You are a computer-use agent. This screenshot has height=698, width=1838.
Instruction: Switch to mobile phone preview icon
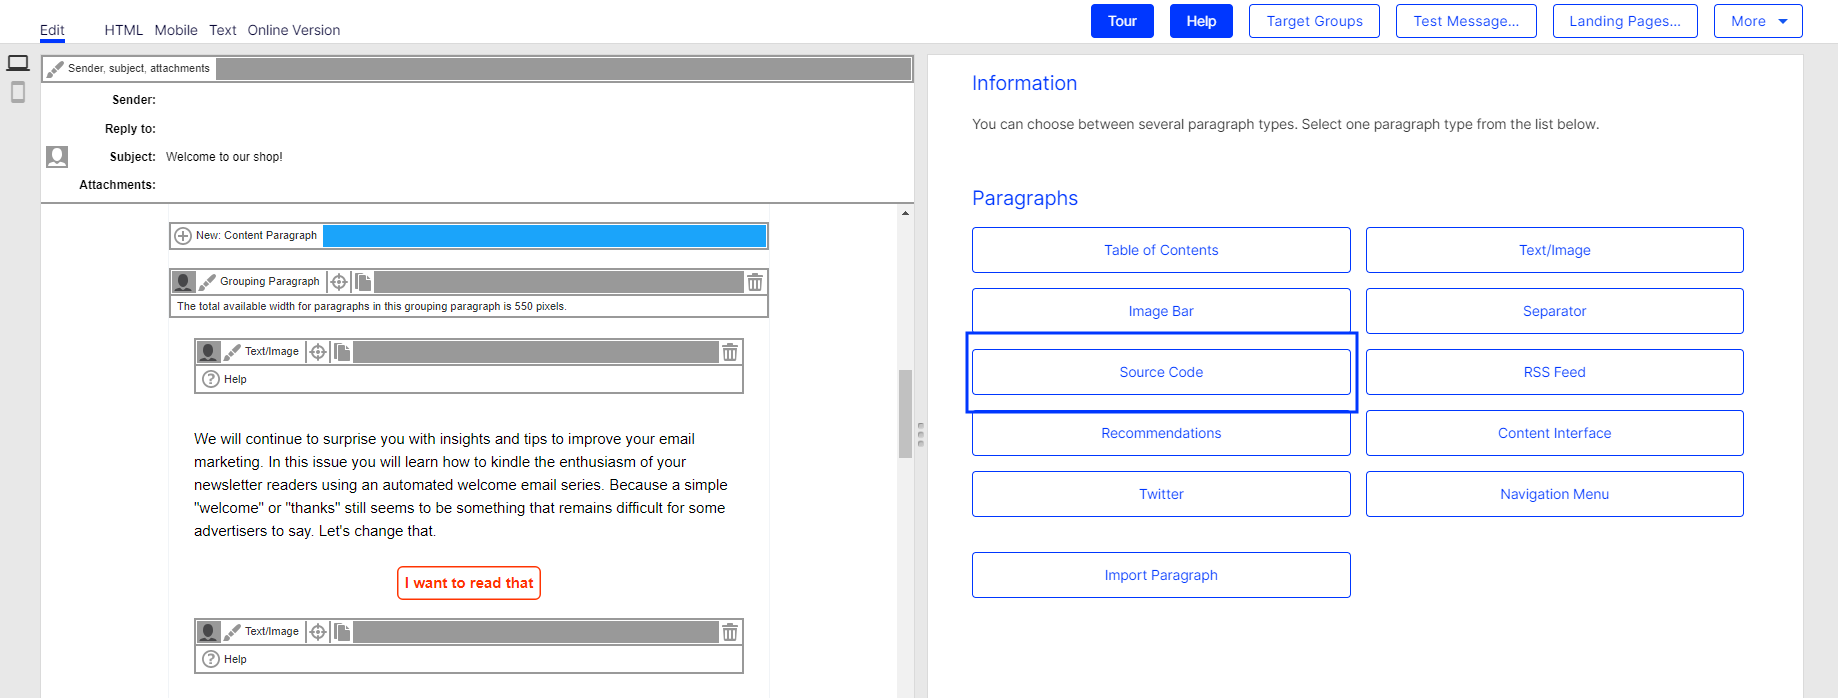pyautogui.click(x=18, y=93)
